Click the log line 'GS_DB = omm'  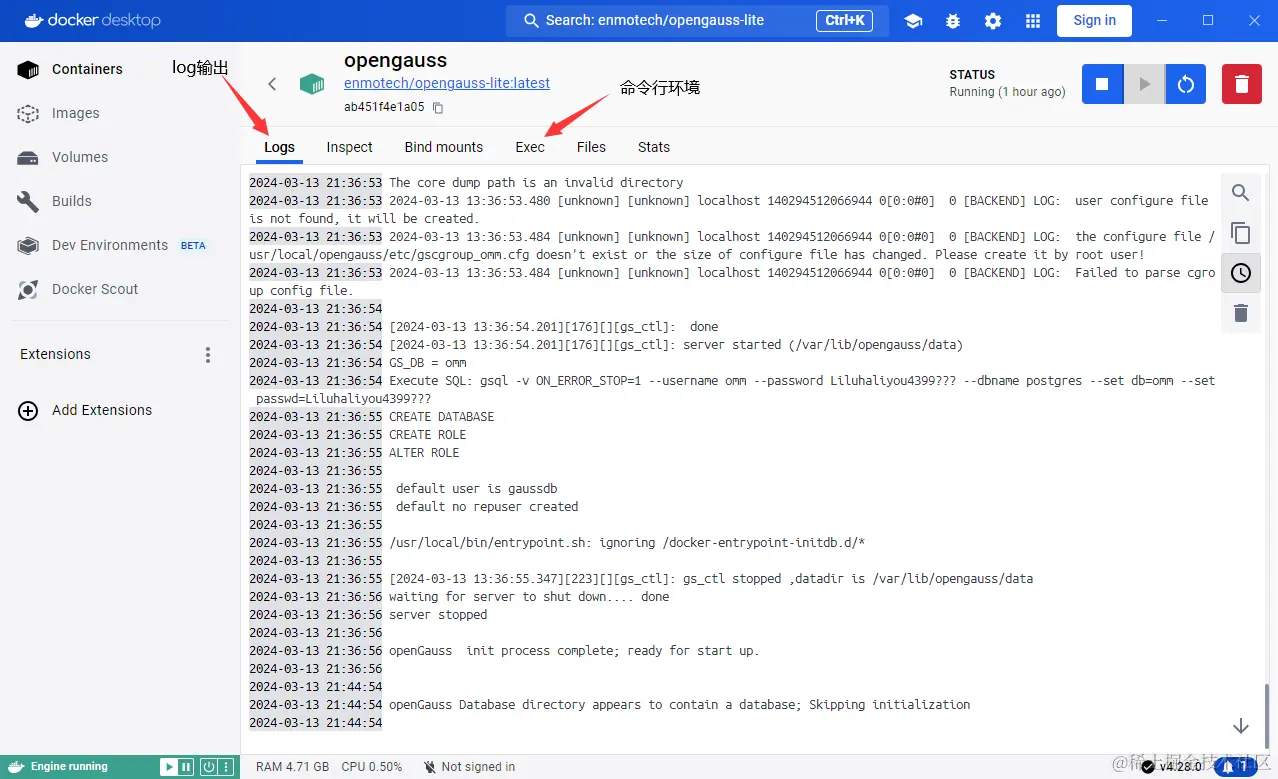pyautogui.click(x=427, y=363)
